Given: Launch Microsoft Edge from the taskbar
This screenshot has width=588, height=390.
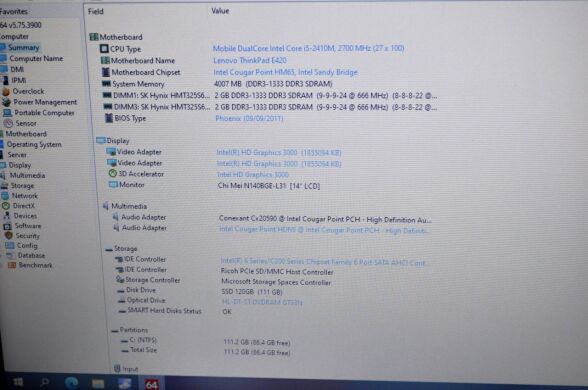Looking at the screenshot, I should click(x=71, y=382).
